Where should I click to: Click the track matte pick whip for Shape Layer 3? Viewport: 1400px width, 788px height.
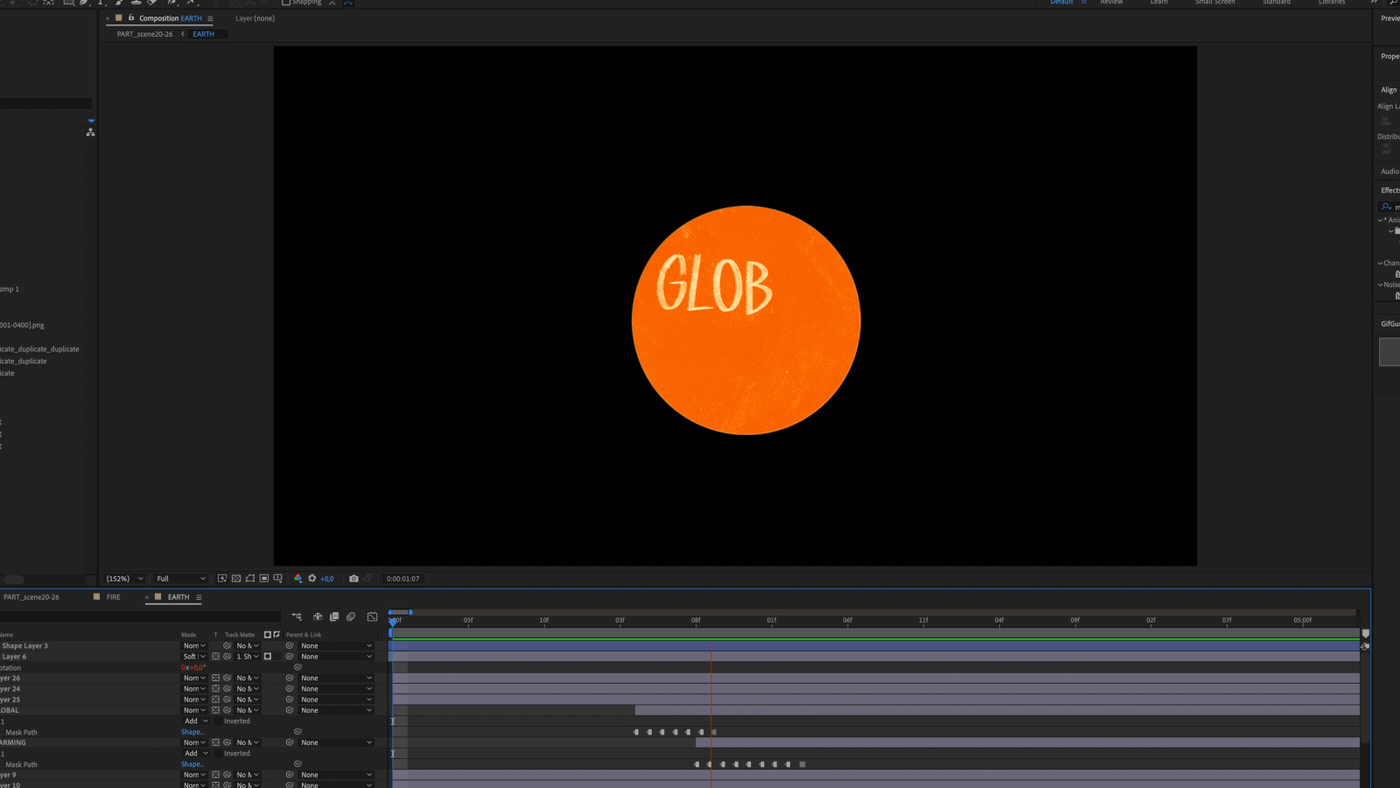coord(227,646)
